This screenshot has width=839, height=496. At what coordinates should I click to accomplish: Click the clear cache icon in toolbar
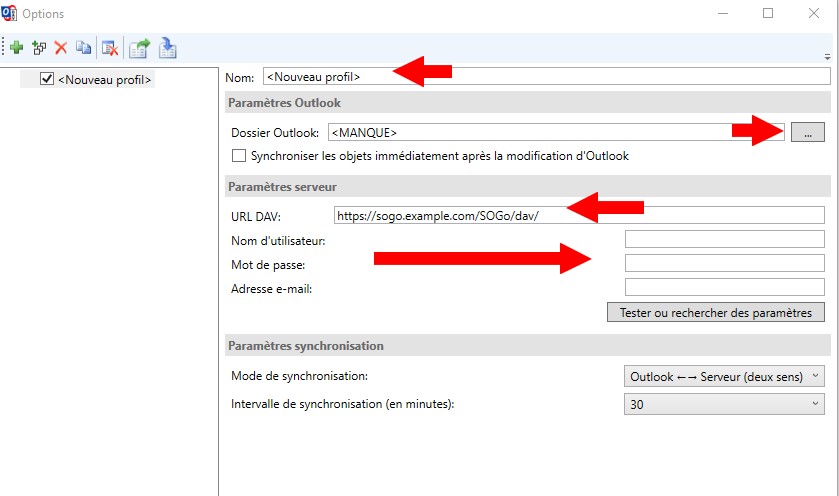click(110, 47)
